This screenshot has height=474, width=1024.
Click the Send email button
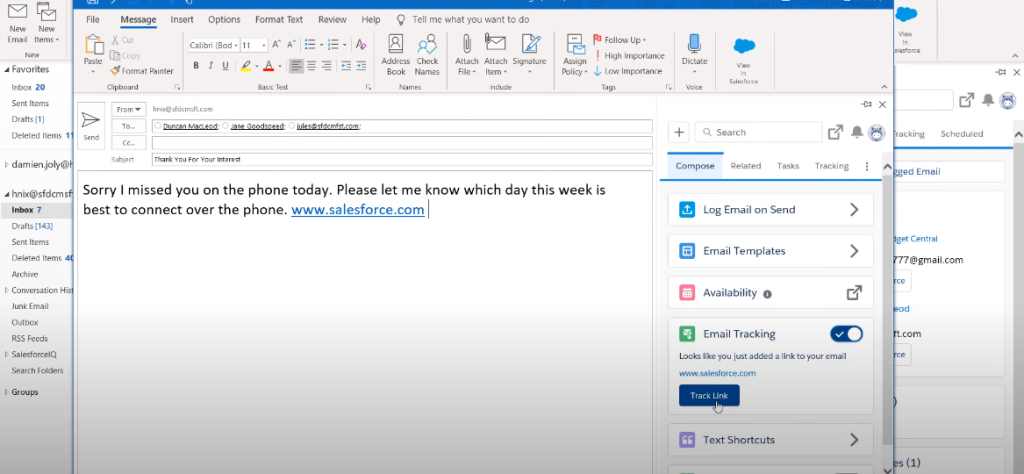pos(91,123)
